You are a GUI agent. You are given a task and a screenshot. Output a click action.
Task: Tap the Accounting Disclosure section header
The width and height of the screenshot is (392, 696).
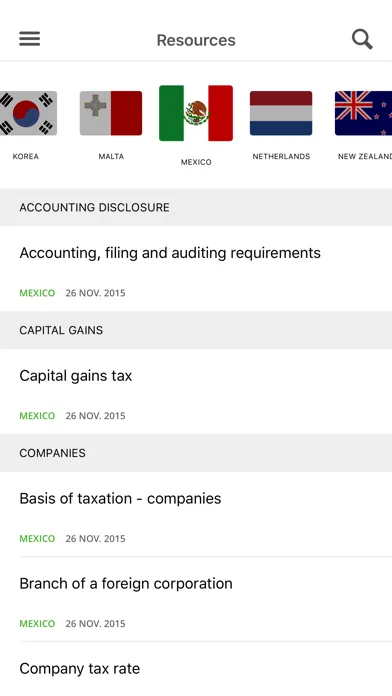click(x=196, y=207)
